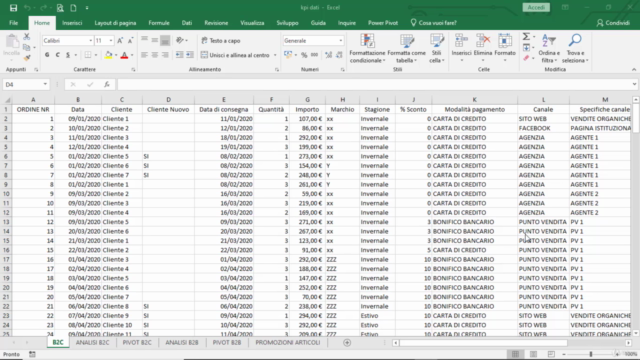Screen dimensions: 640x360
Task: Decrease the number of decimal places
Action: (339, 55)
